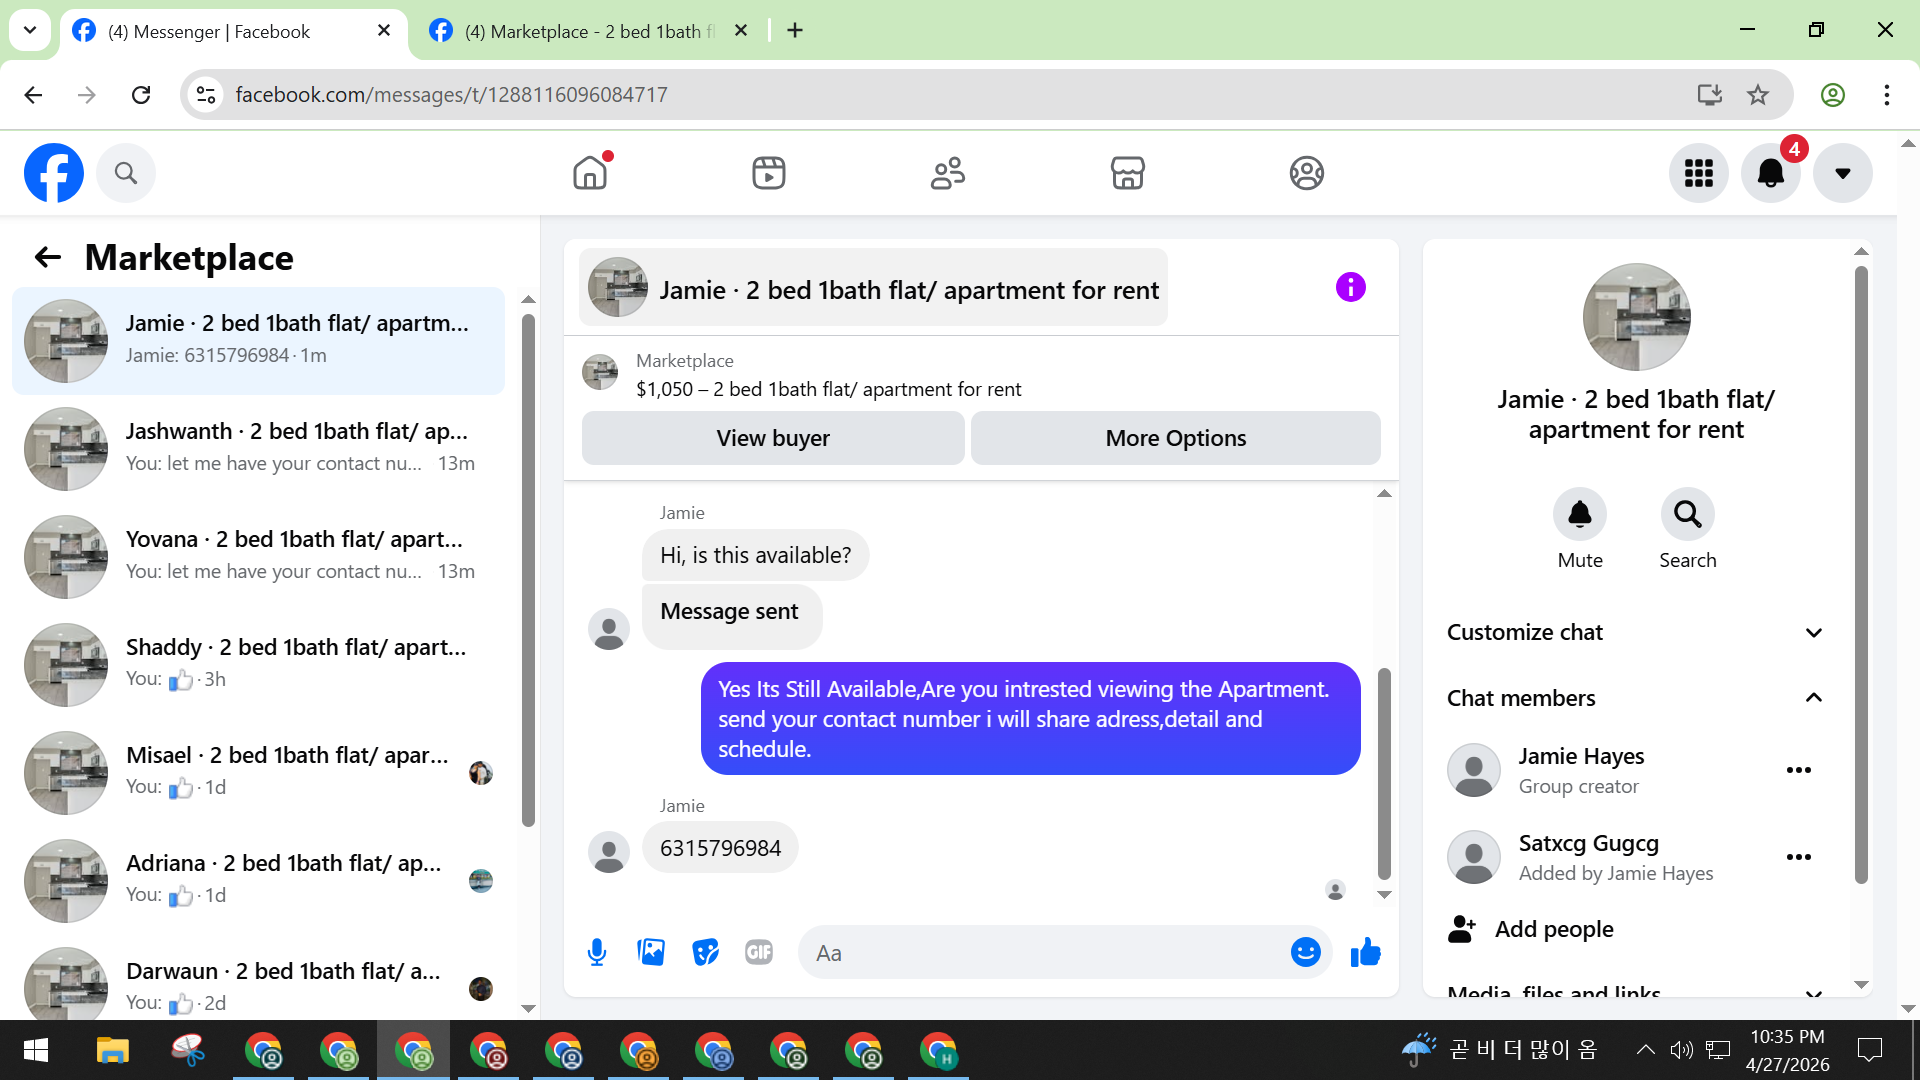The height and width of the screenshot is (1080, 1920).
Task: Open the Windows Start menu
Action: click(36, 1050)
